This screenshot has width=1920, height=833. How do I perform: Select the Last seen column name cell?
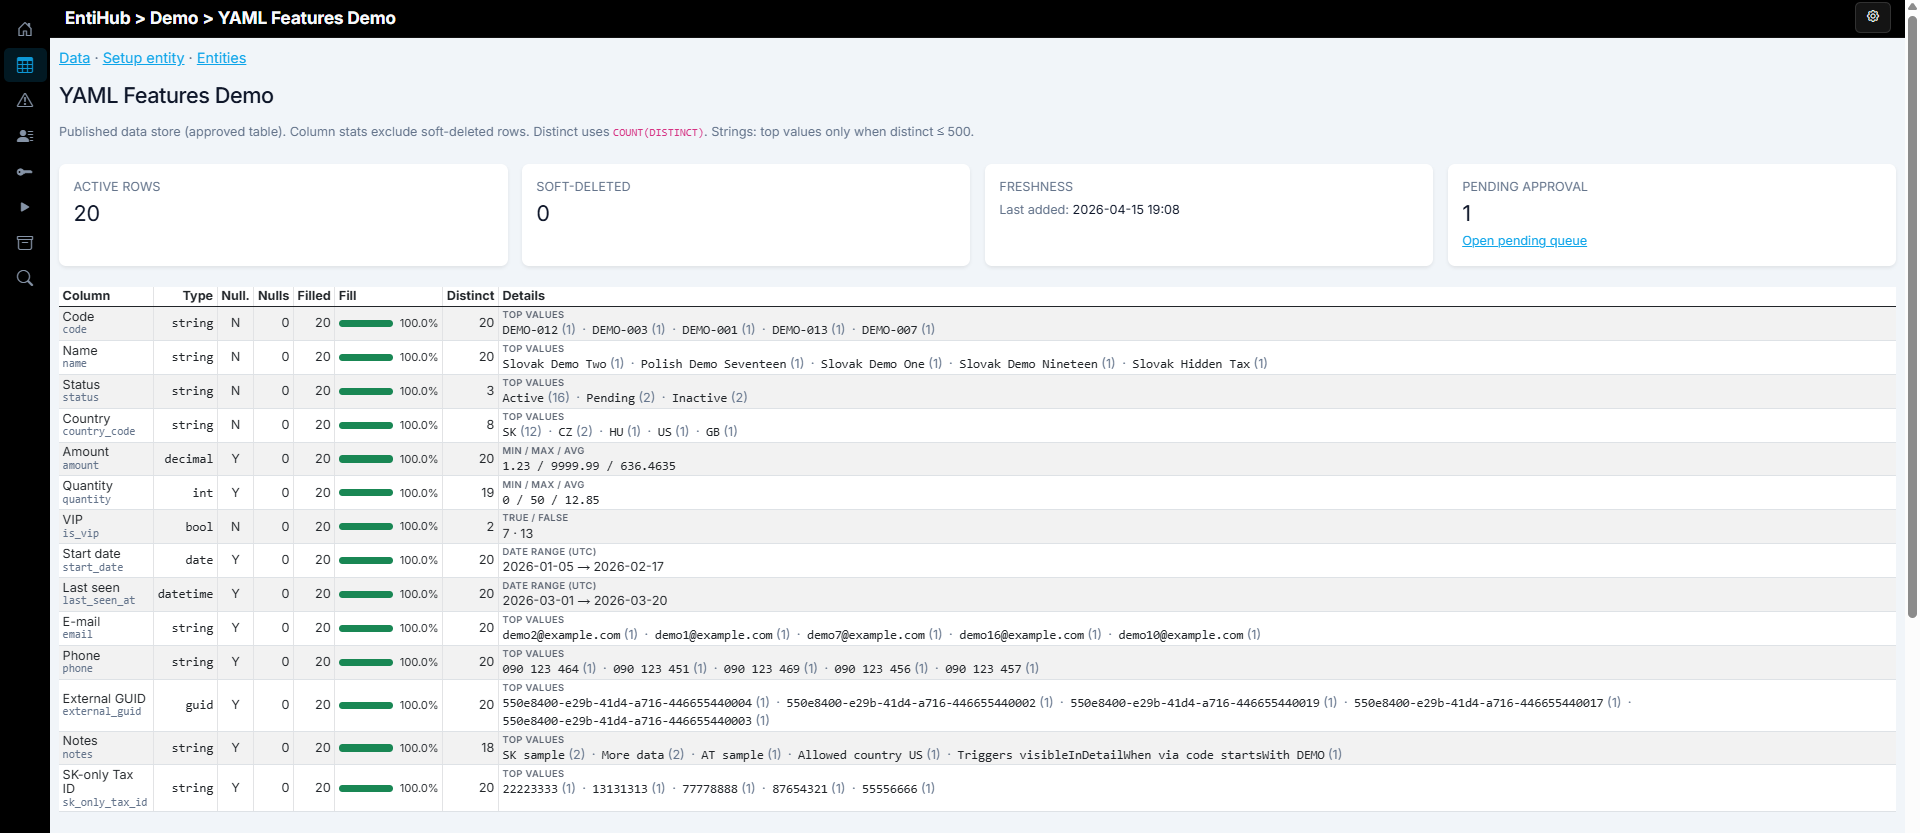(106, 594)
